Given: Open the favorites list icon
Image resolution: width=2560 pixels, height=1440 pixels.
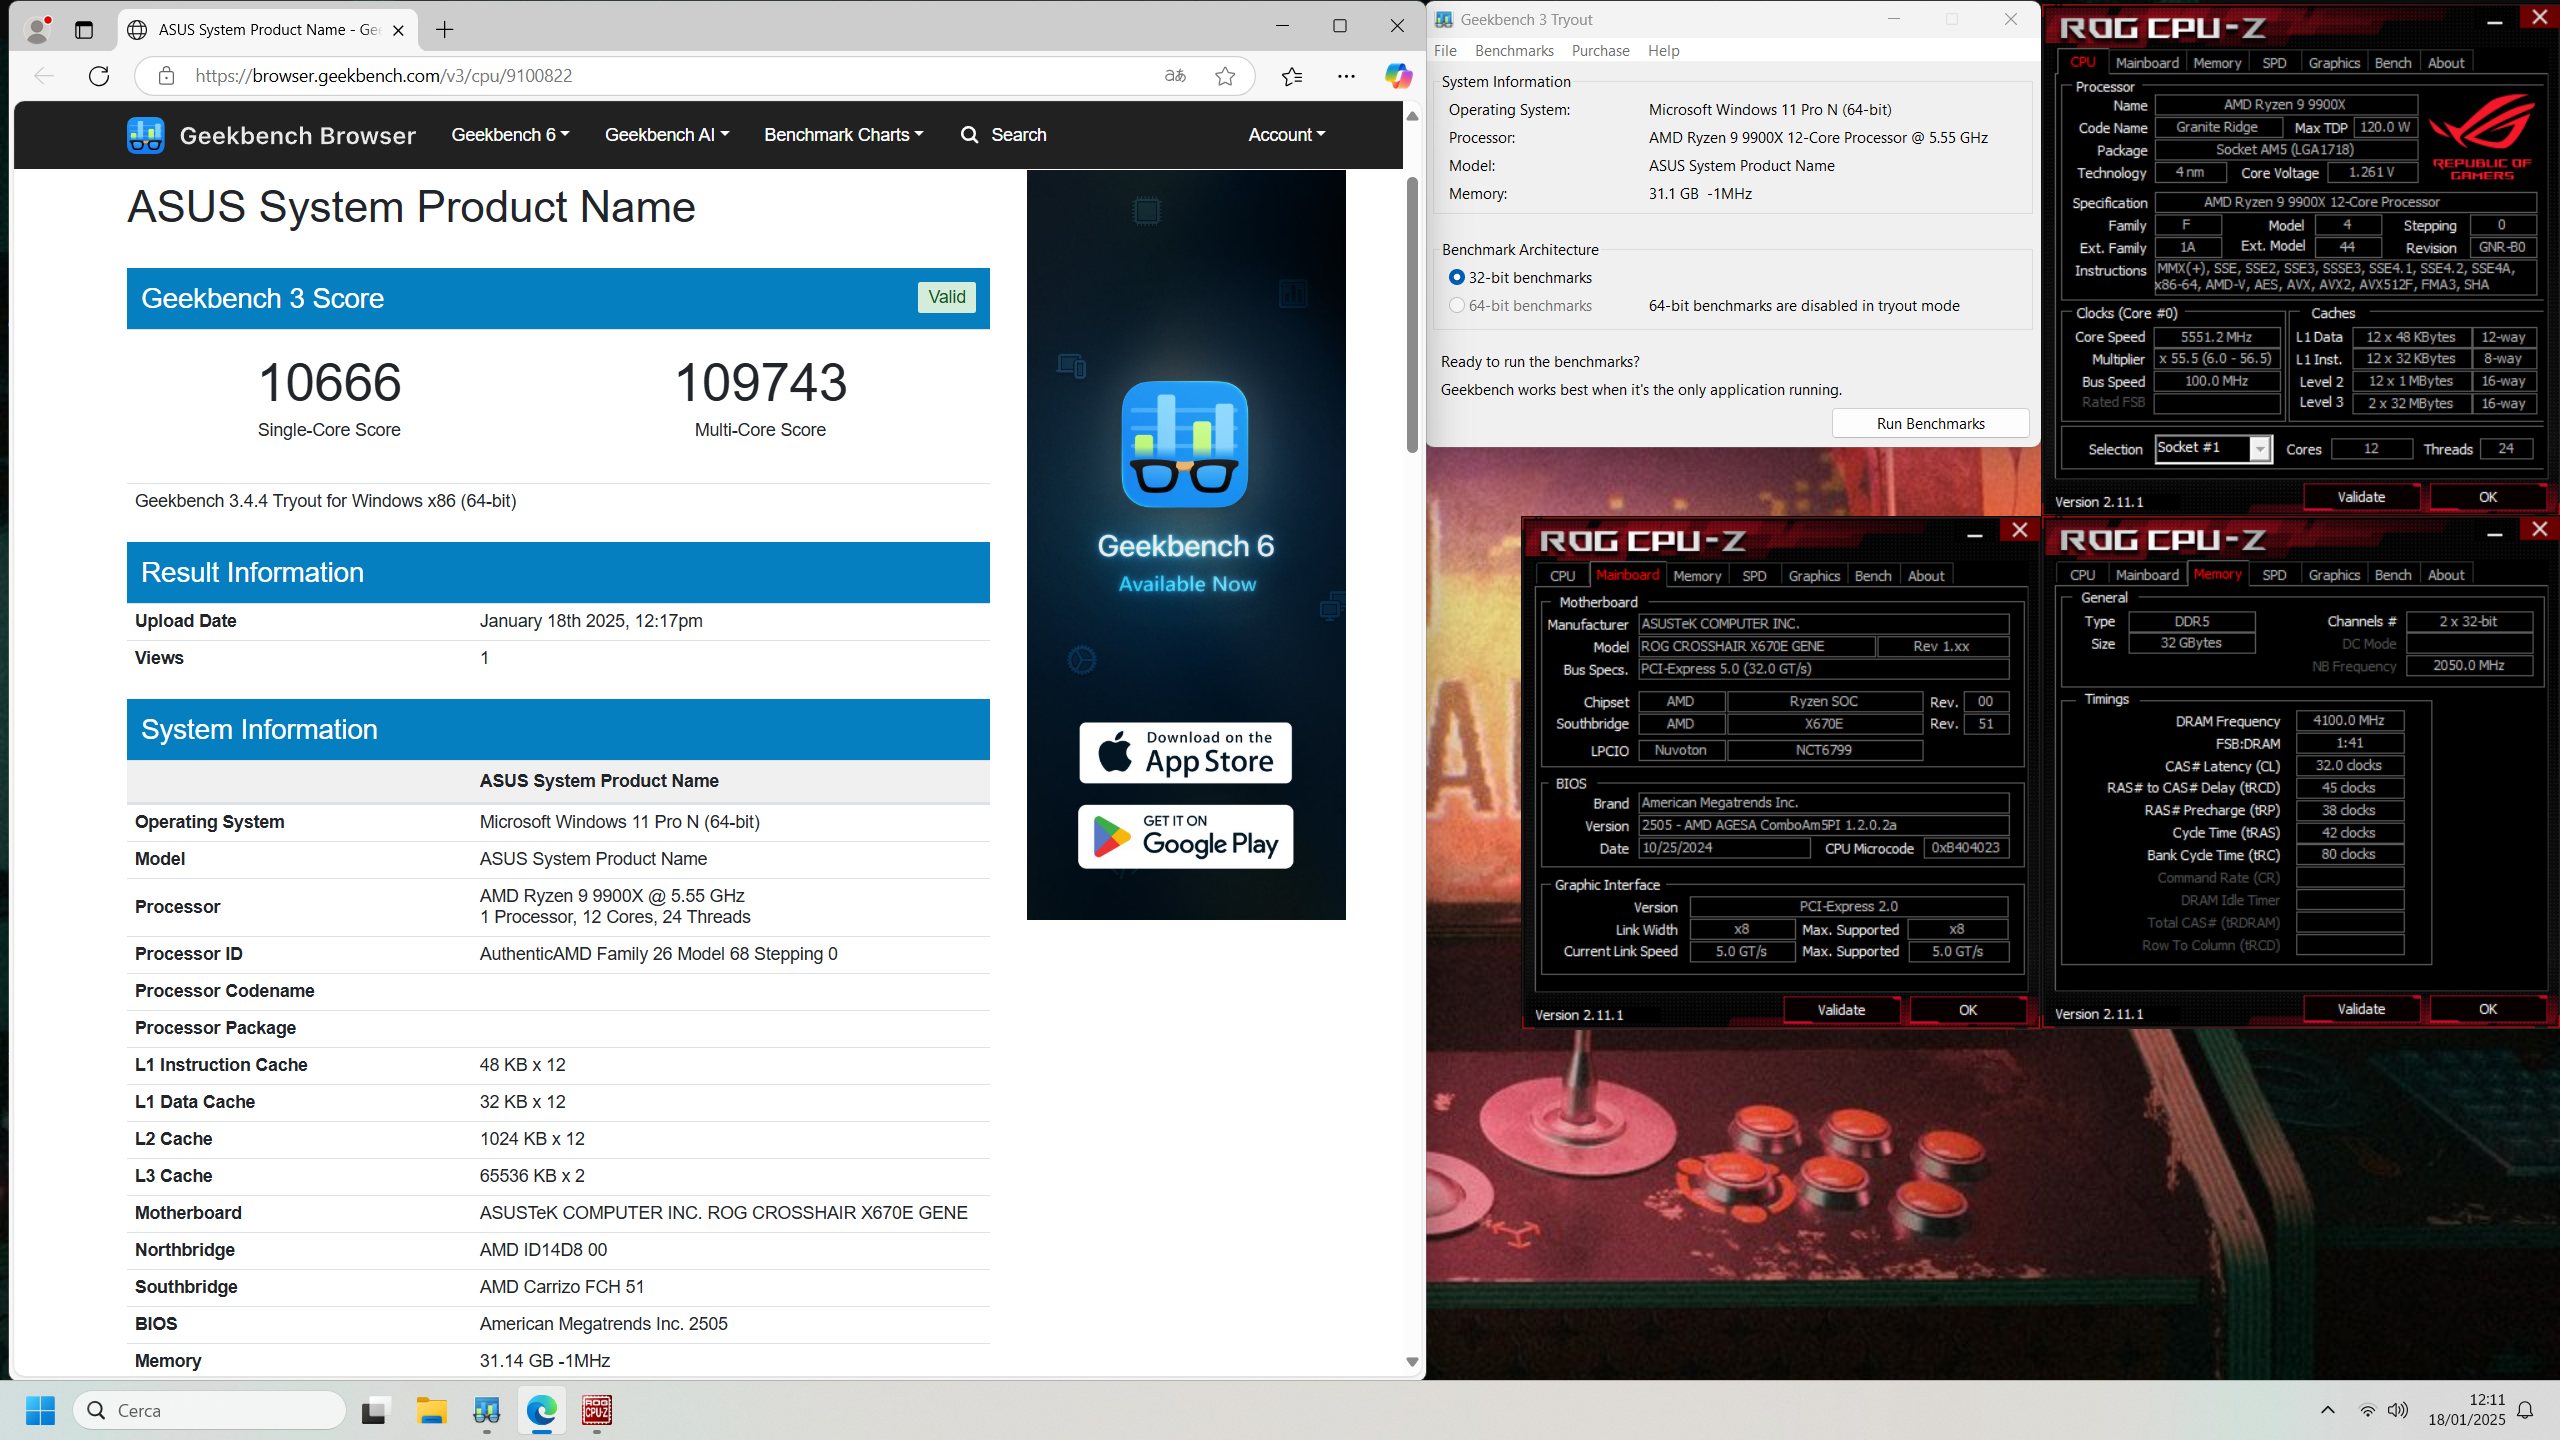Looking at the screenshot, I should click(1292, 76).
